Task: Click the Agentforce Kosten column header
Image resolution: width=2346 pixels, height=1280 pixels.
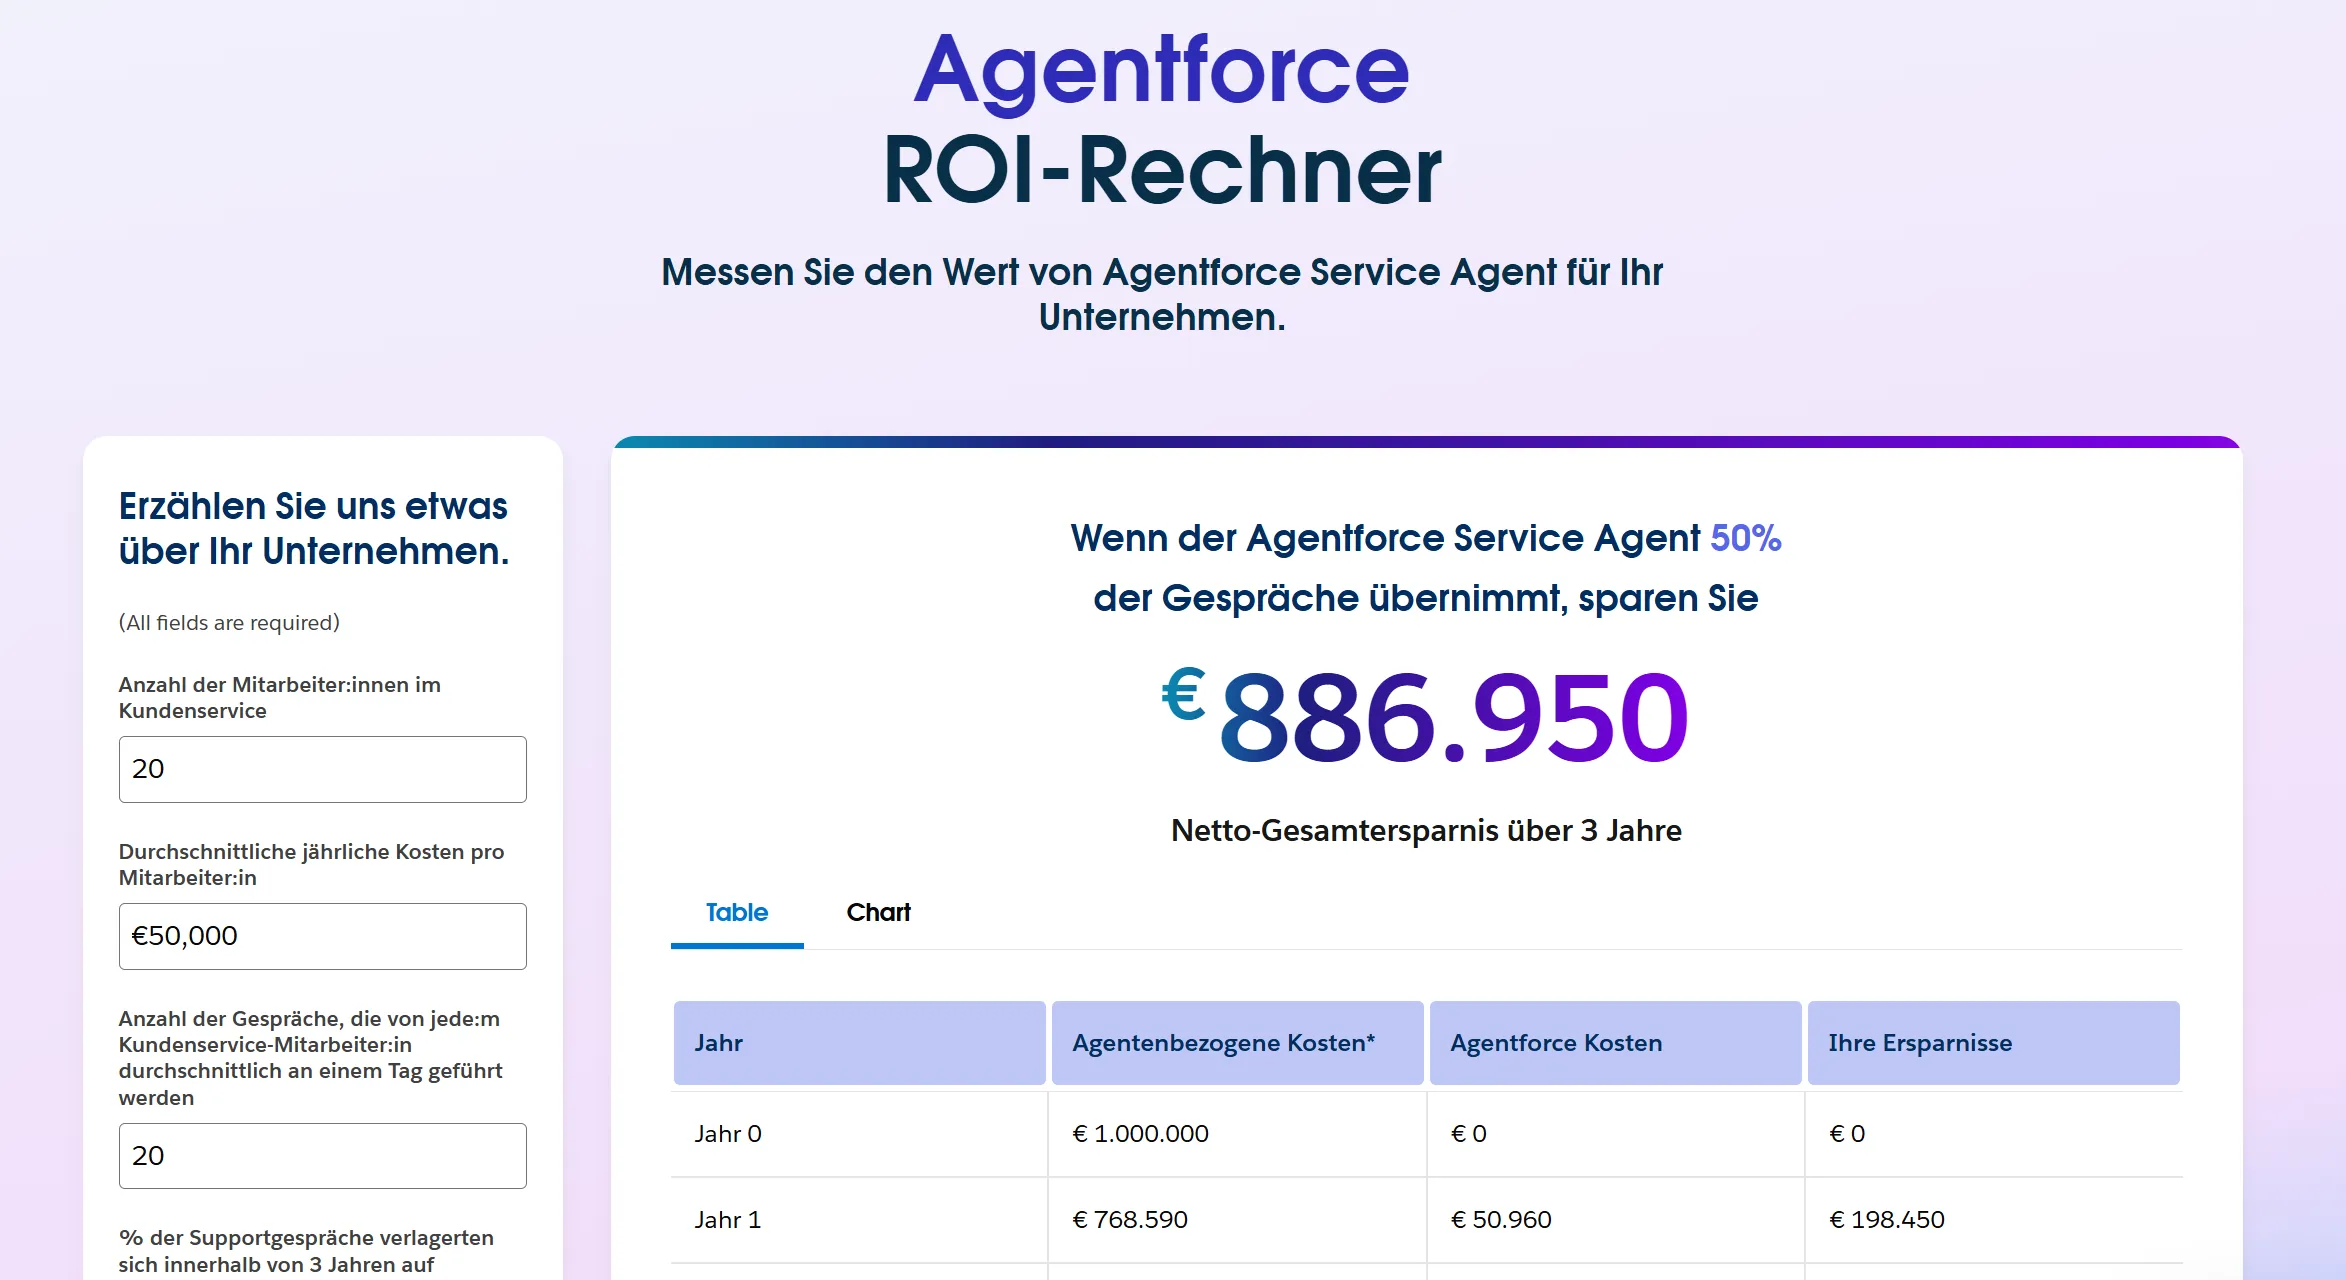Action: point(1555,1042)
